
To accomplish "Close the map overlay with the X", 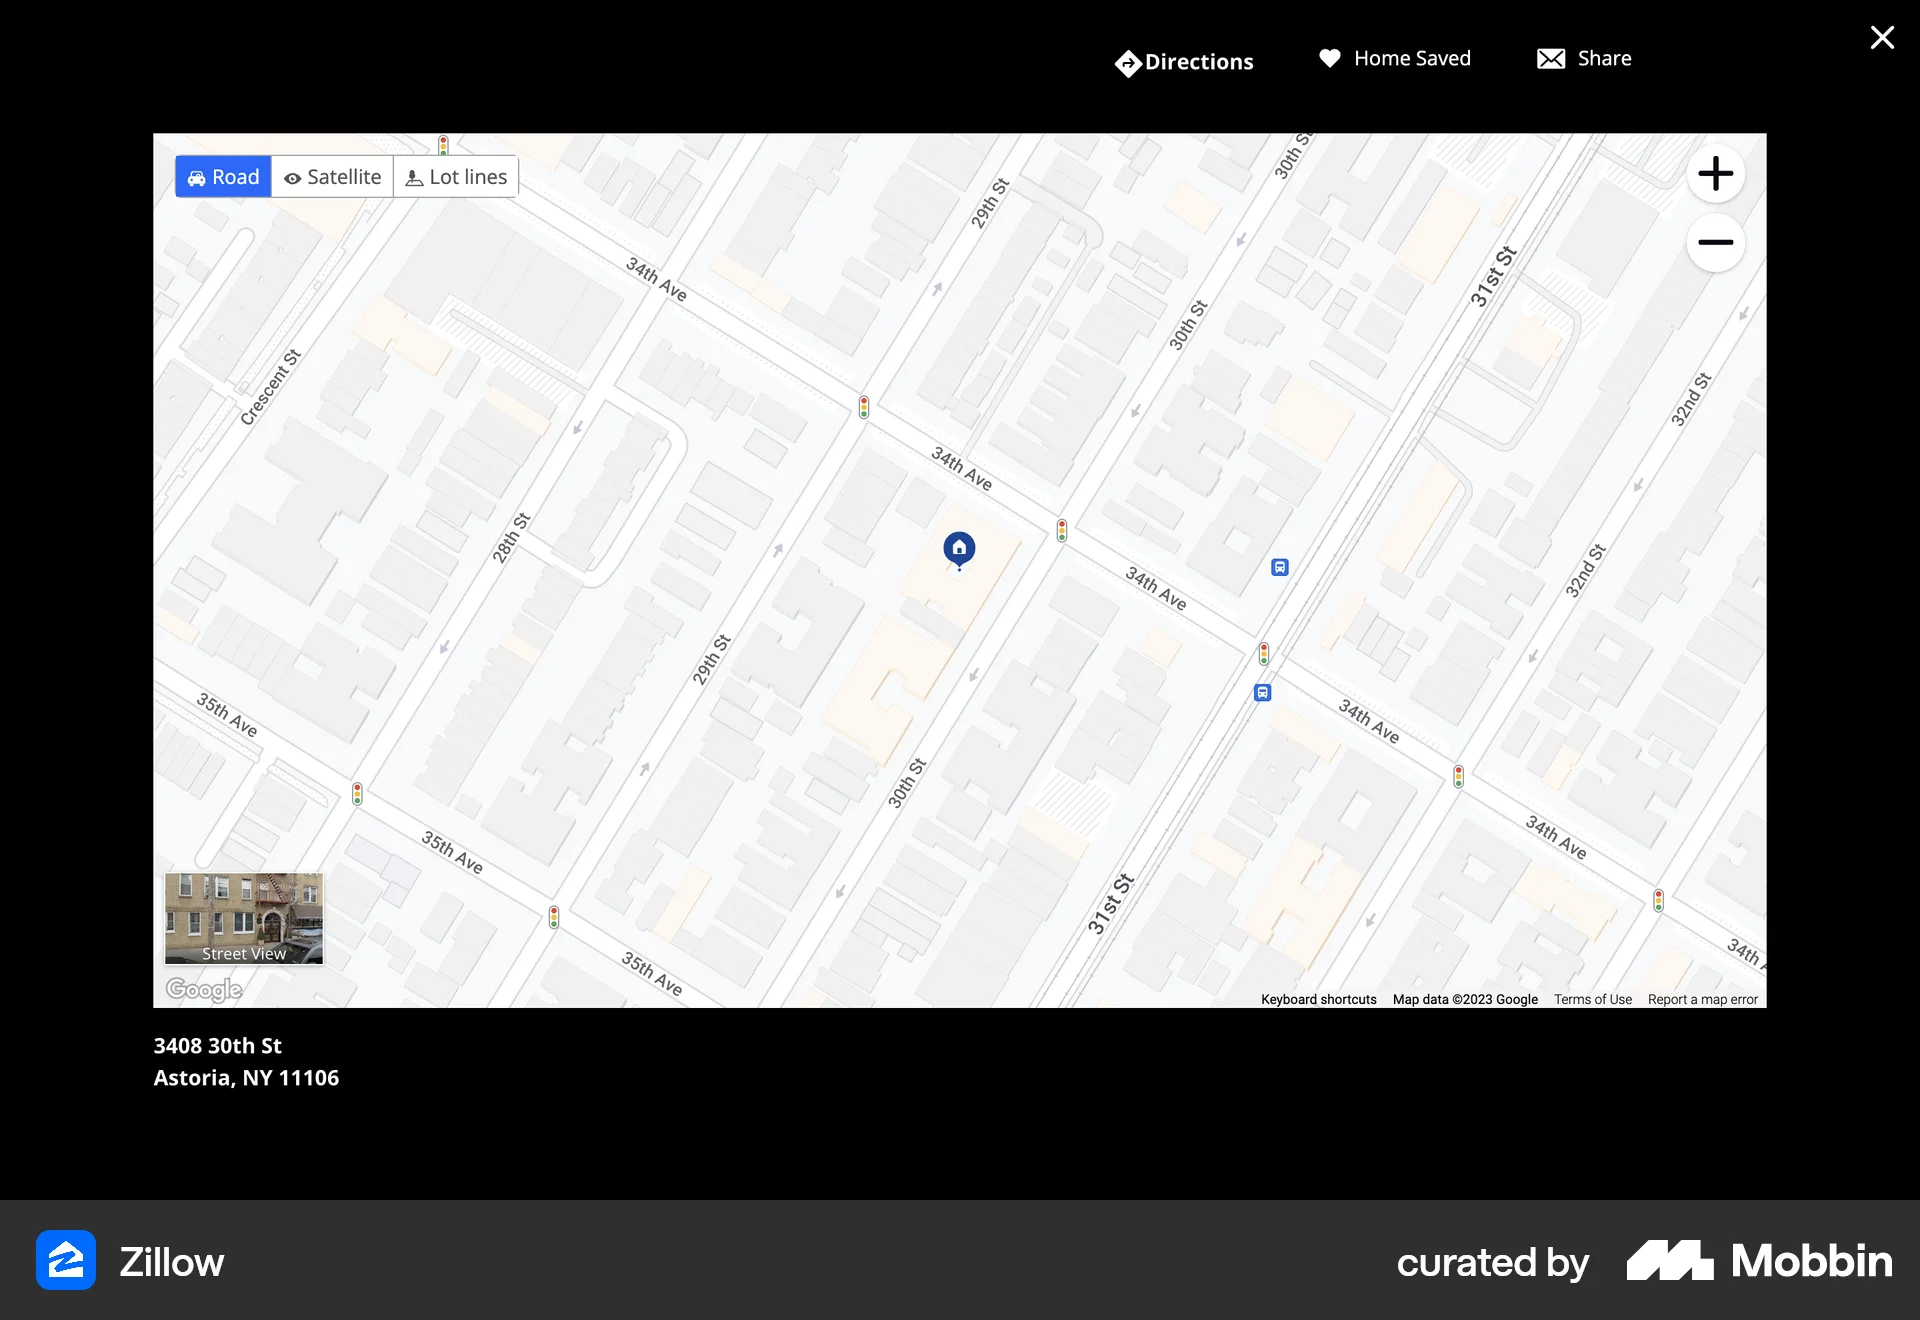I will click(1882, 37).
